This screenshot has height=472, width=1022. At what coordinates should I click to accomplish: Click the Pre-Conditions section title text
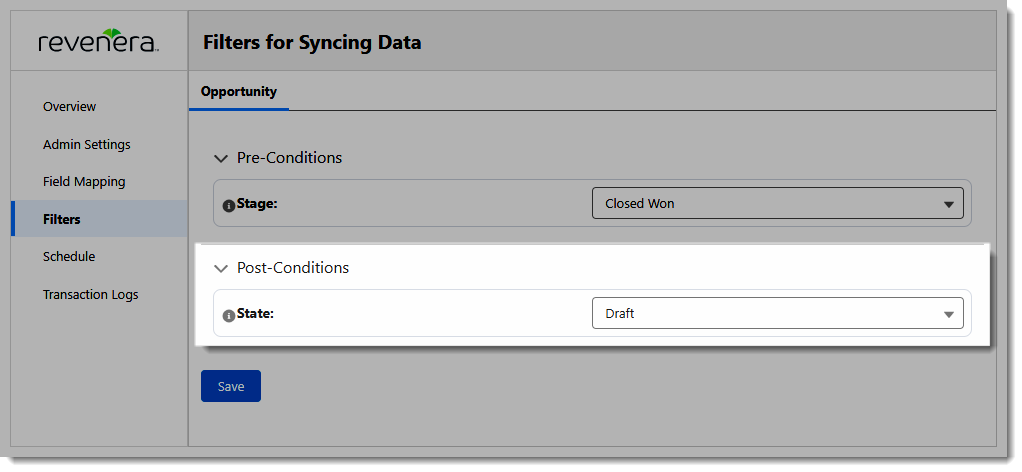289,158
